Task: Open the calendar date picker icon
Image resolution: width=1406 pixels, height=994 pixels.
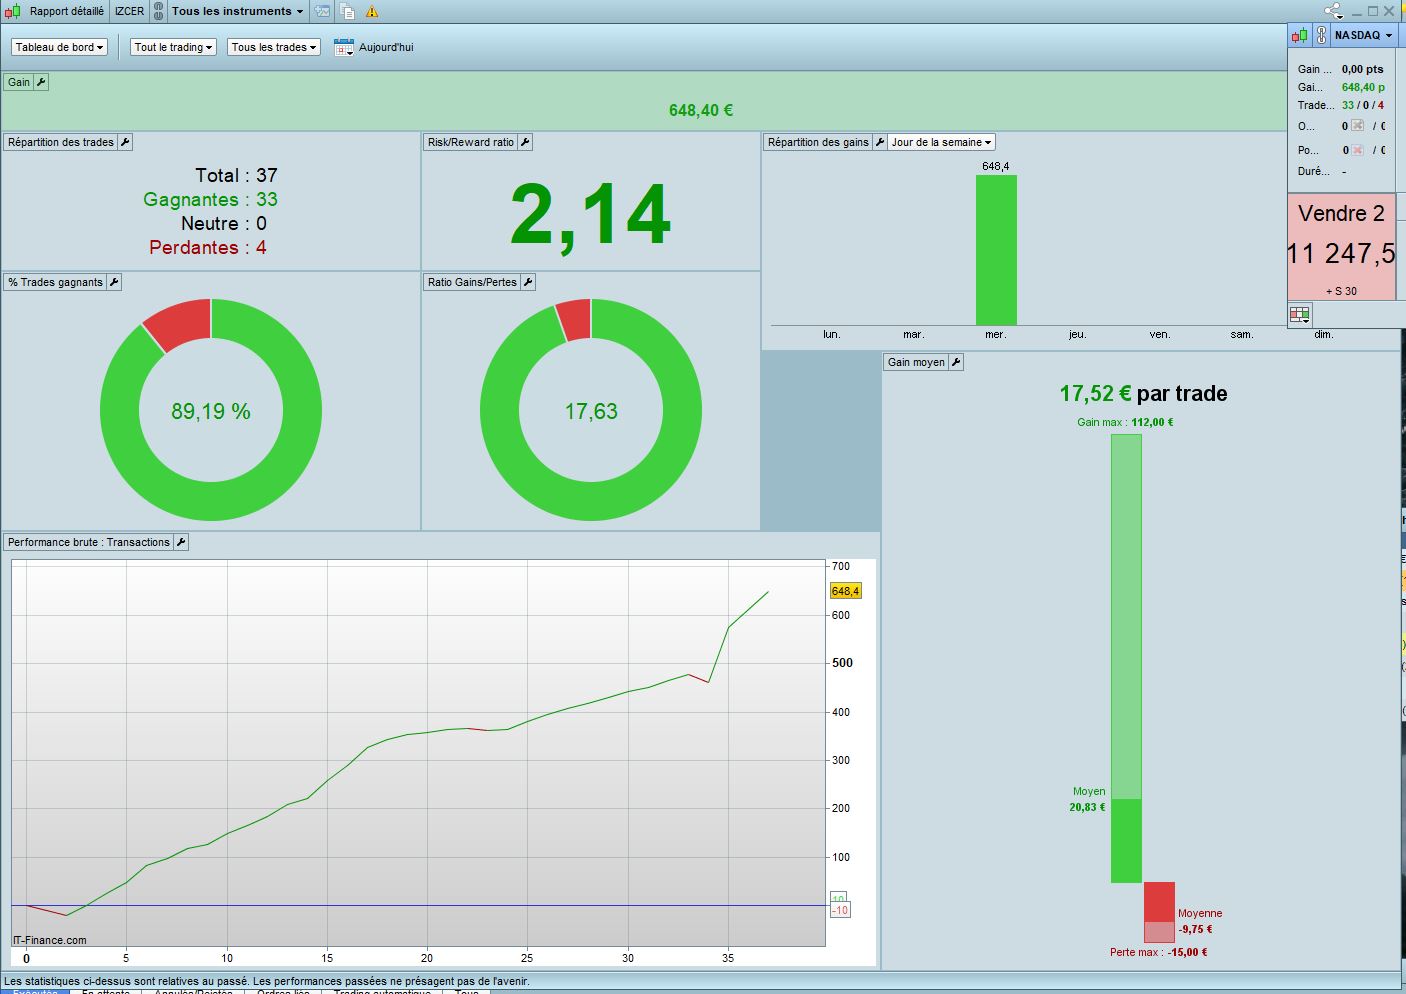Action: 343,47
